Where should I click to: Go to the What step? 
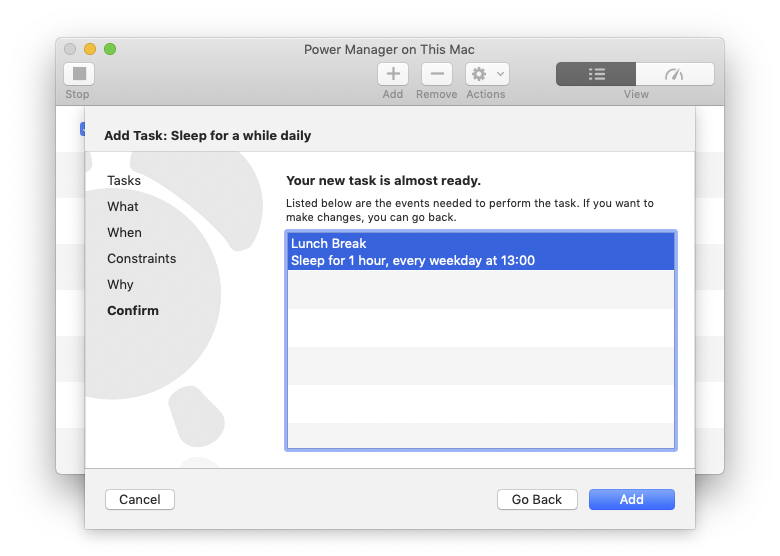[x=123, y=207]
